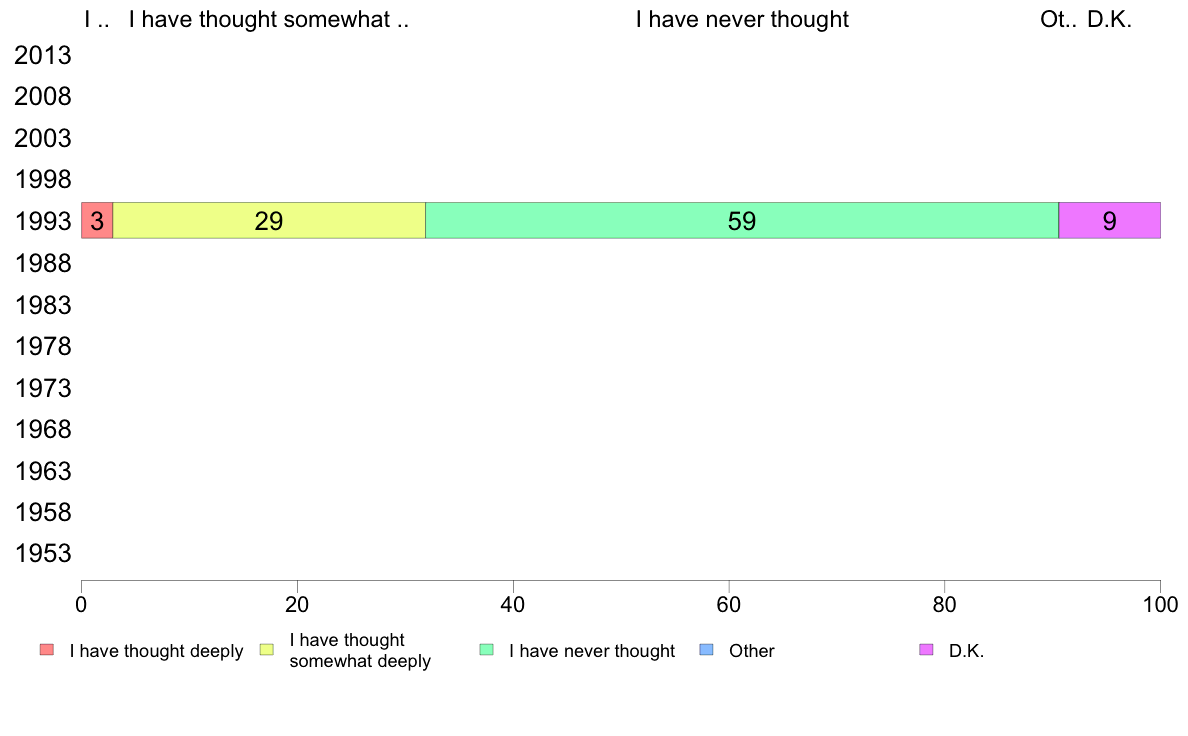Click the 'Ot..' column header at top
This screenshot has height=736, width=1188.
point(1058,19)
